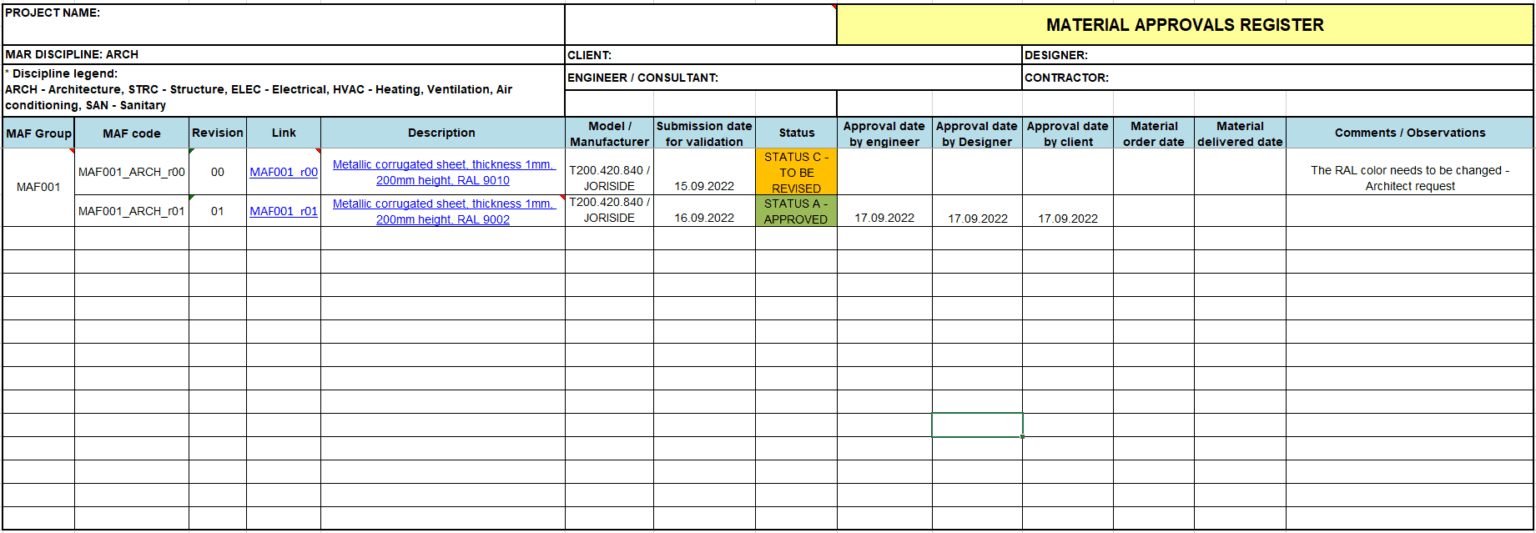Select the merged MAF001 group cell

pyautogui.click(x=38, y=187)
